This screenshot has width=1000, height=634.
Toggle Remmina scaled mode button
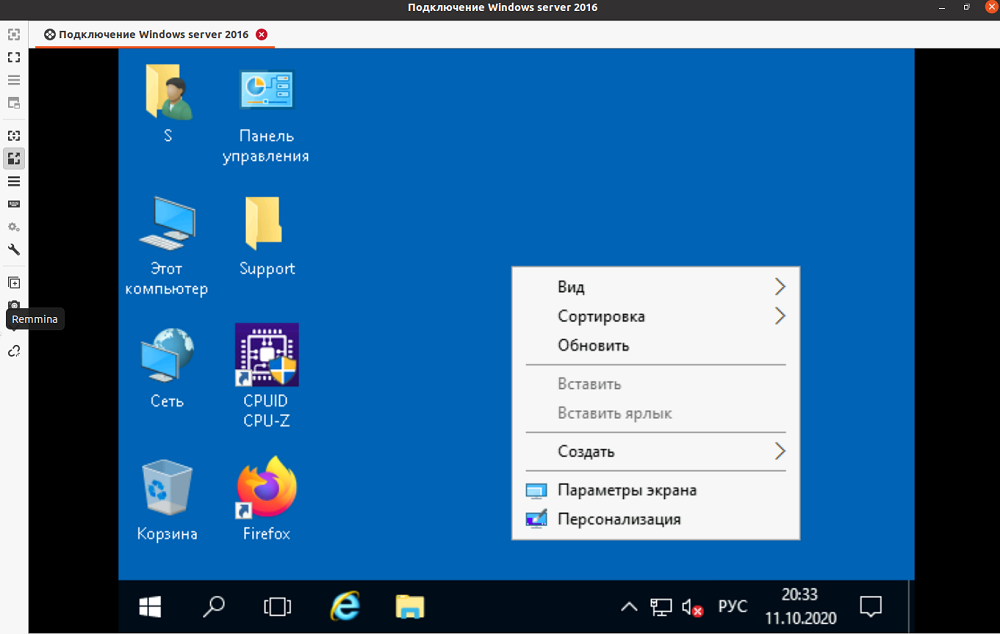coord(14,158)
